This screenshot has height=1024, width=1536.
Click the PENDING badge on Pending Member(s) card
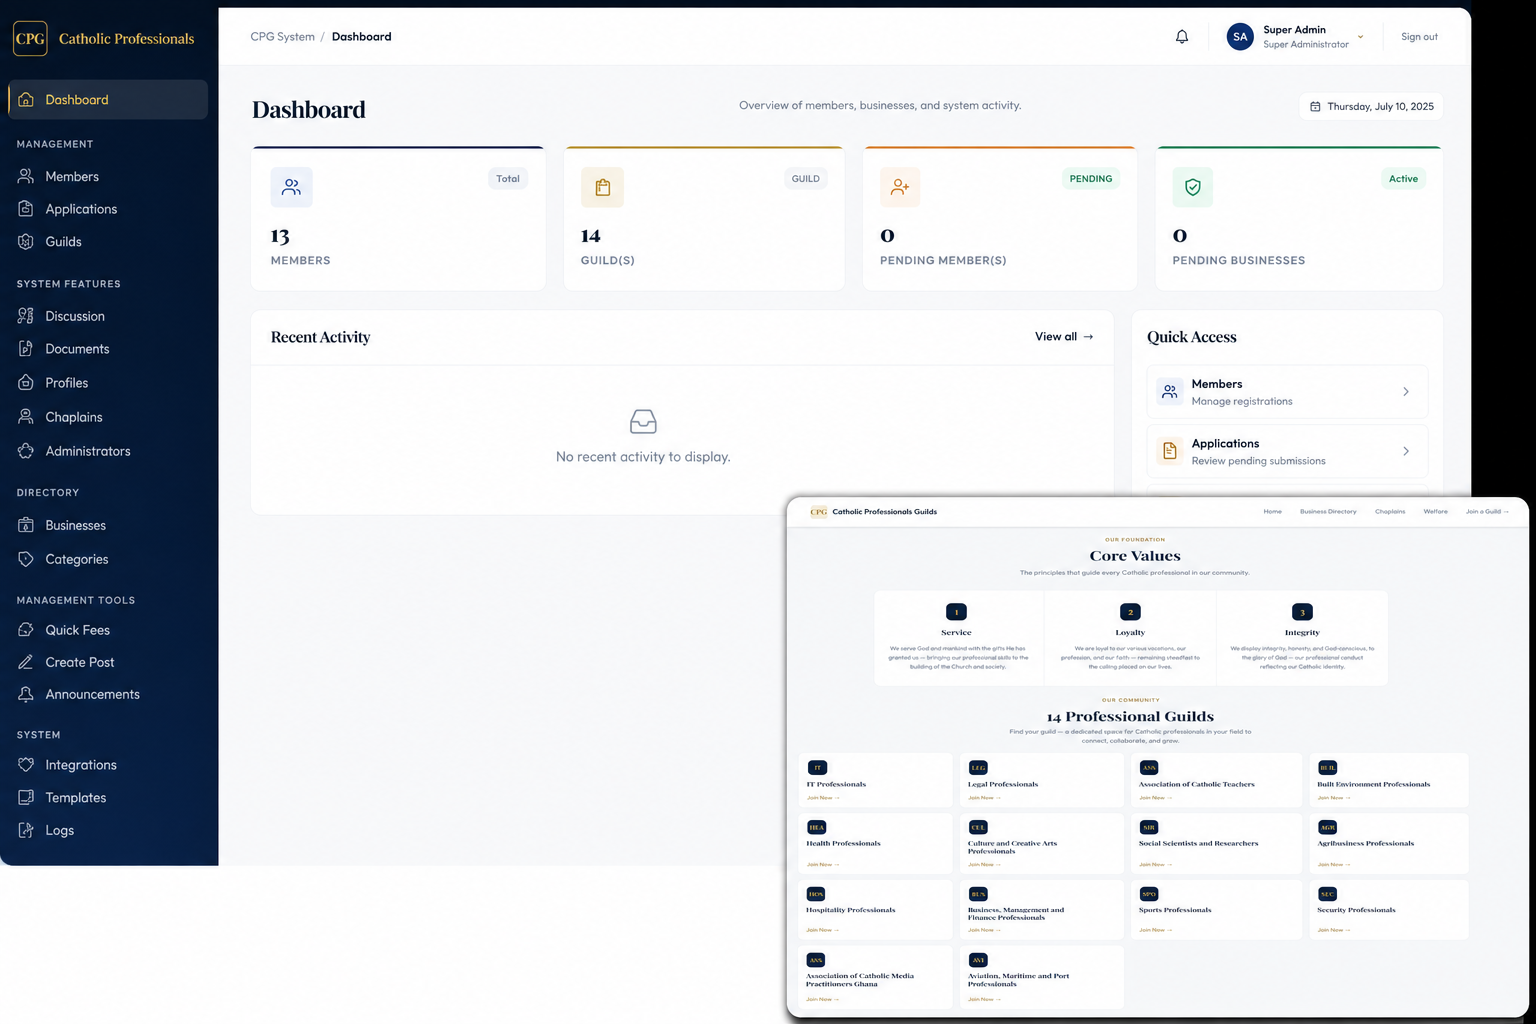[1090, 179]
